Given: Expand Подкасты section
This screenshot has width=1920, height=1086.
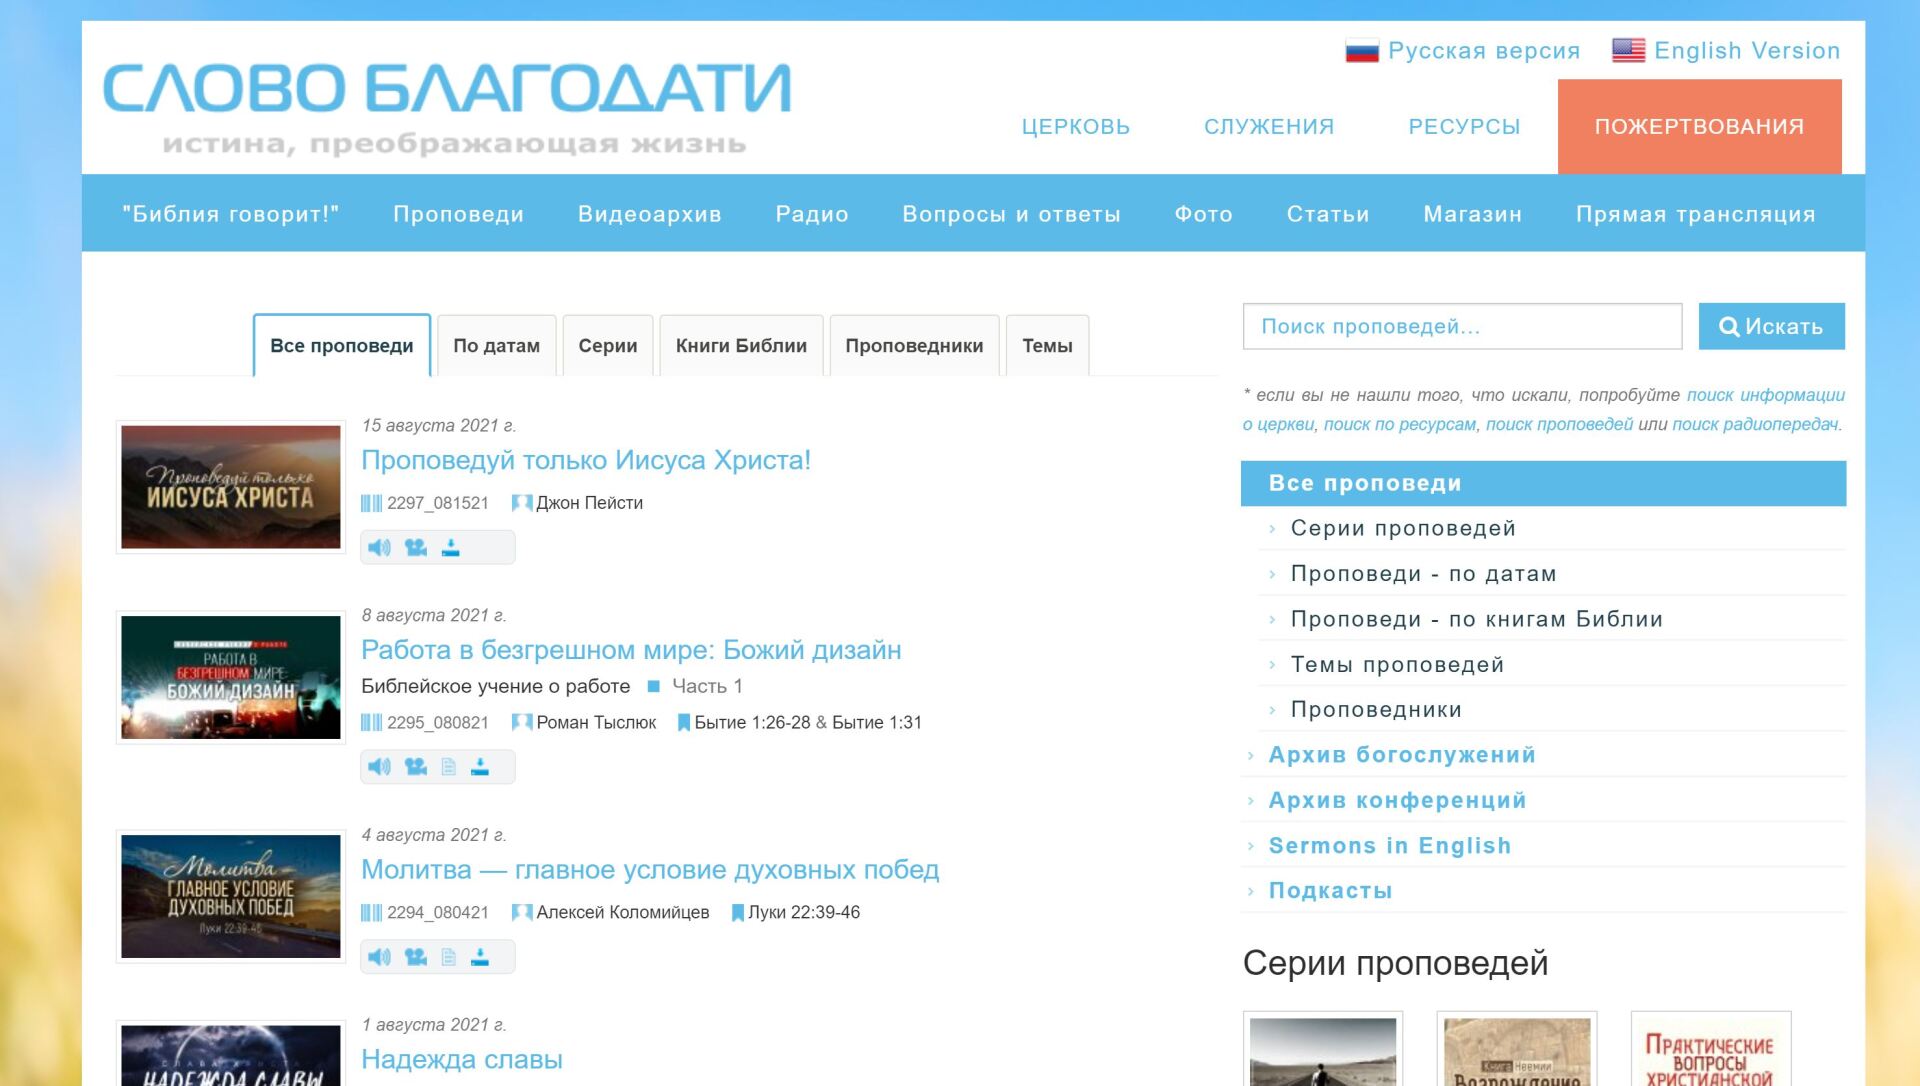Looking at the screenshot, I should pos(1330,891).
